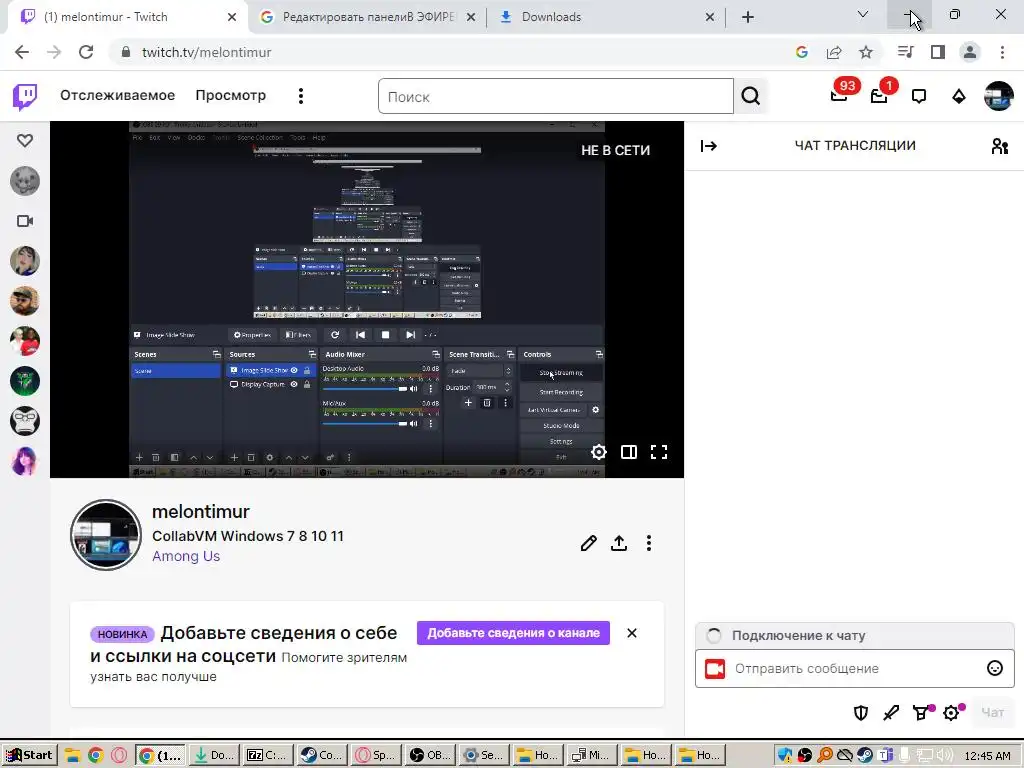The image size is (1024, 768).
Task: Open the Twitch home logo
Action: pos(25,96)
